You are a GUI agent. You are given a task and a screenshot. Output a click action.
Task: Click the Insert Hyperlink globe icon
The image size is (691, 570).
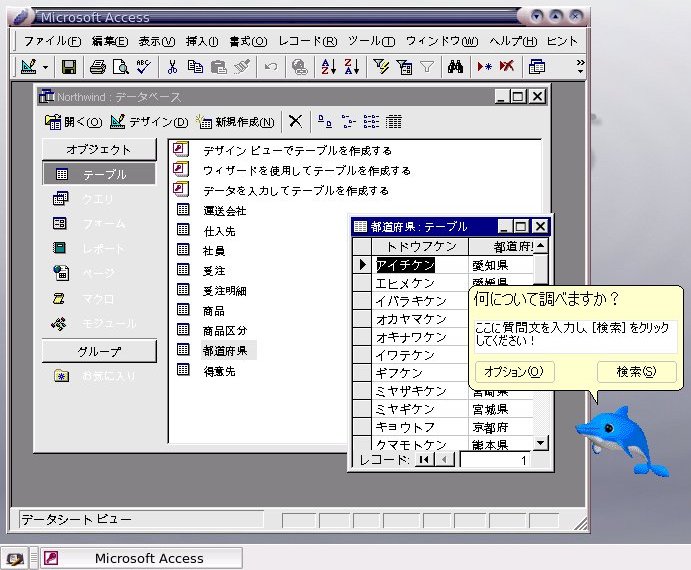click(300, 67)
